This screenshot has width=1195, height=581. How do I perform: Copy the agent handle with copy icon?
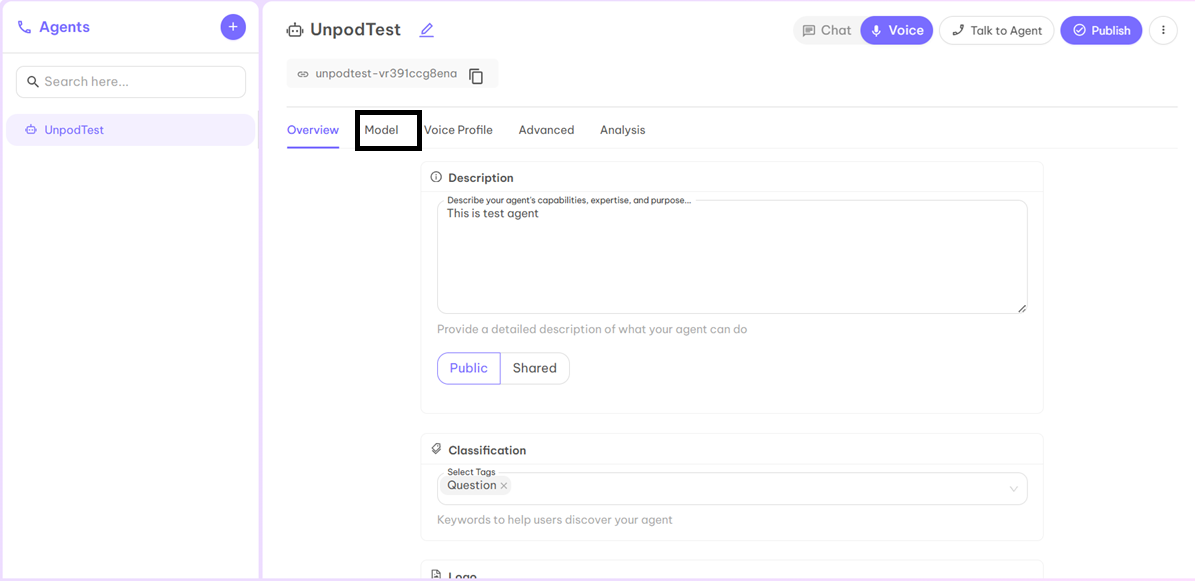click(476, 75)
